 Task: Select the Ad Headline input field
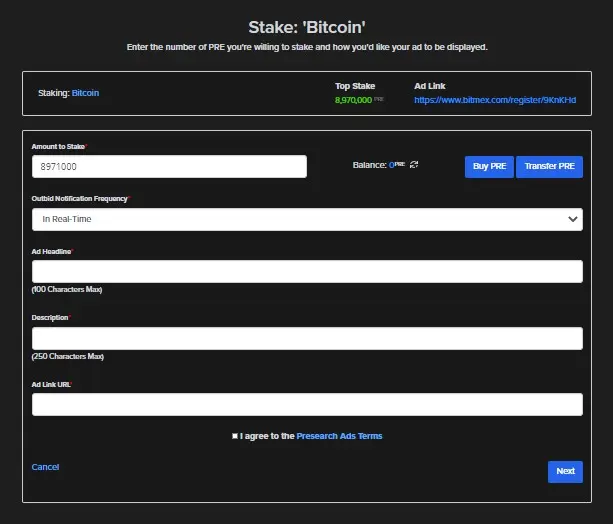(307, 271)
